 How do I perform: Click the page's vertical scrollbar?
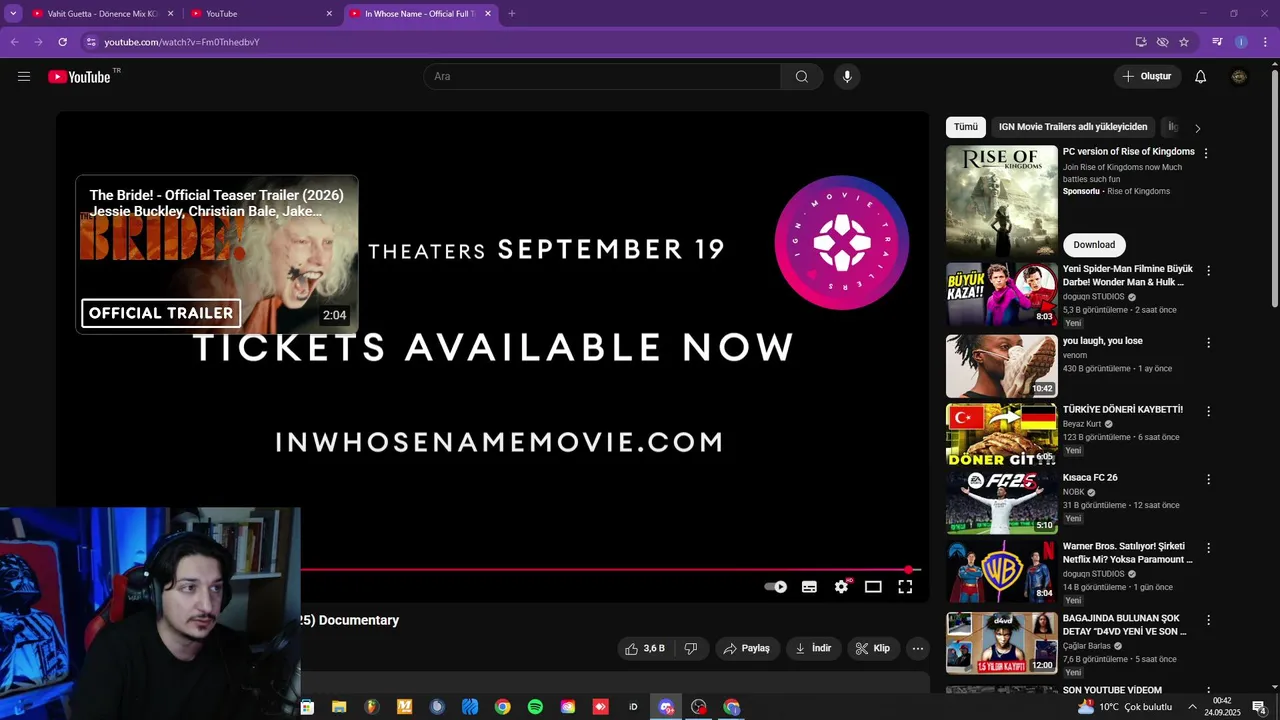1274,186
